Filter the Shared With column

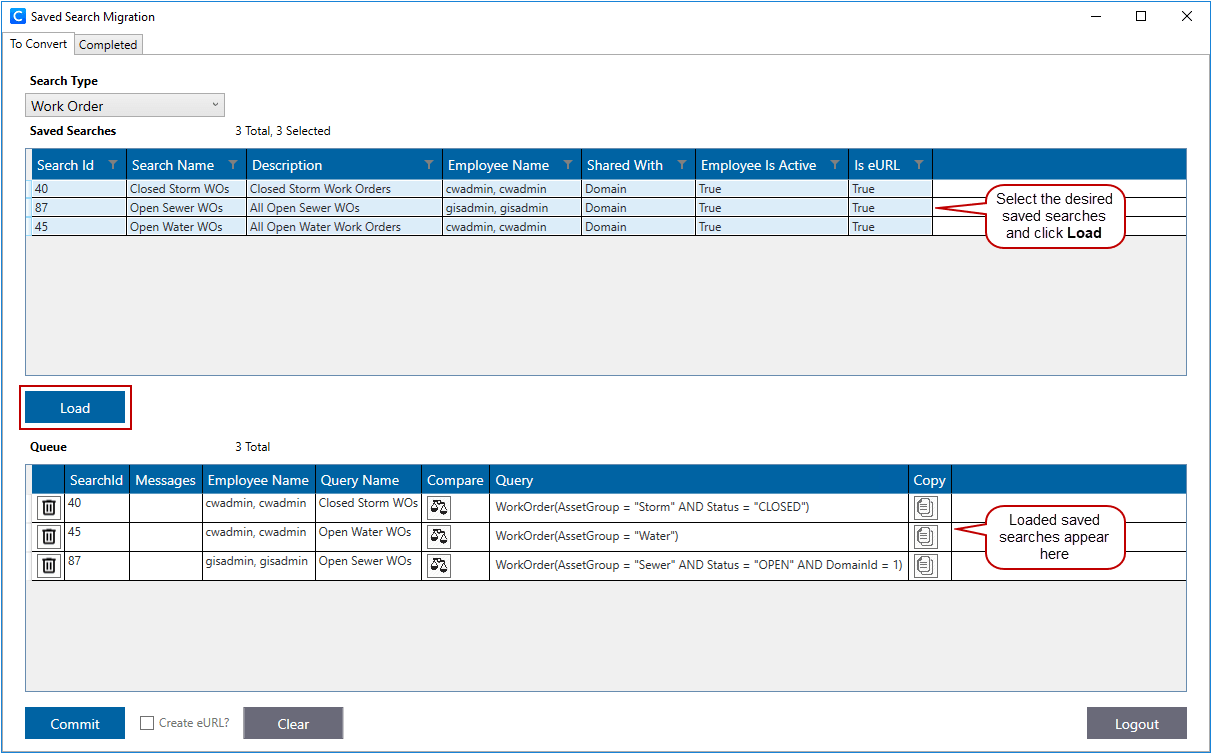tap(682, 165)
